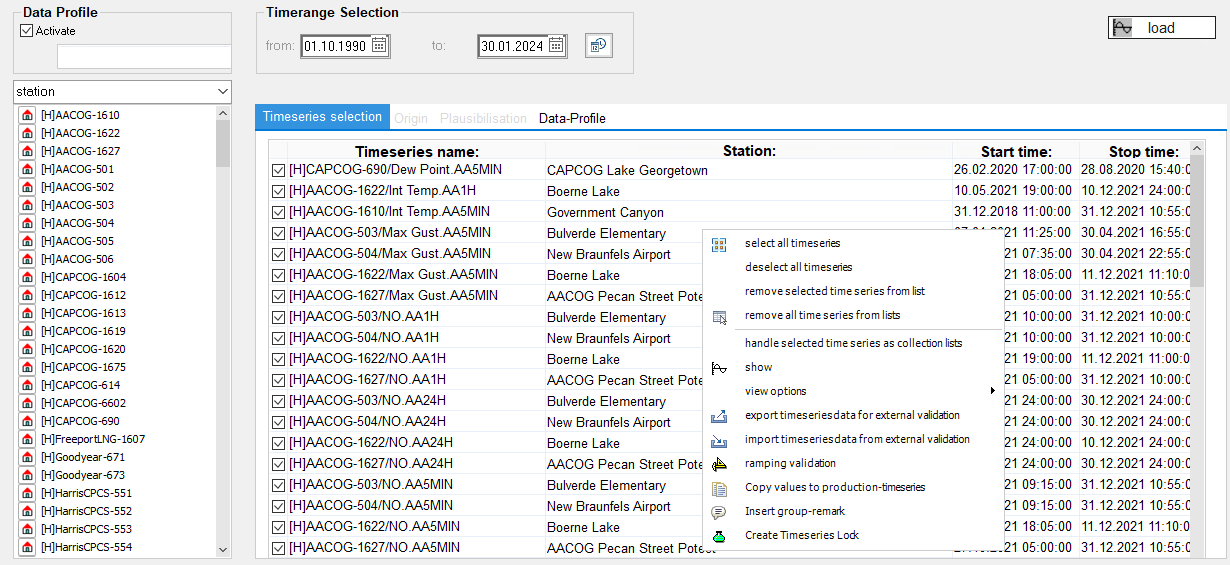Image resolution: width=1230 pixels, height=565 pixels.
Task: Sort by Timeseries name column header
Action: coord(417,151)
